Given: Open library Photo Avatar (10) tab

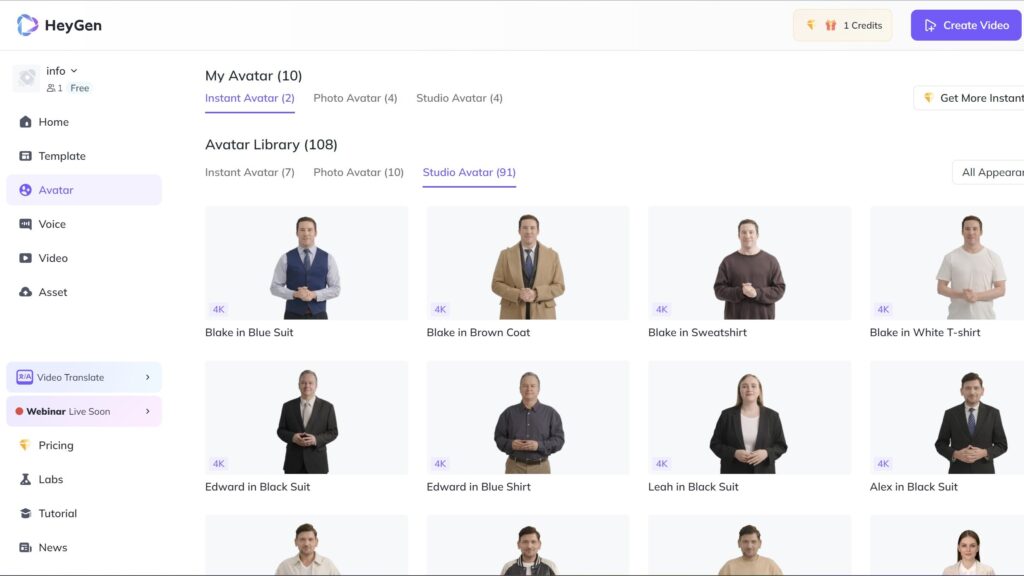Looking at the screenshot, I should 359,172.
